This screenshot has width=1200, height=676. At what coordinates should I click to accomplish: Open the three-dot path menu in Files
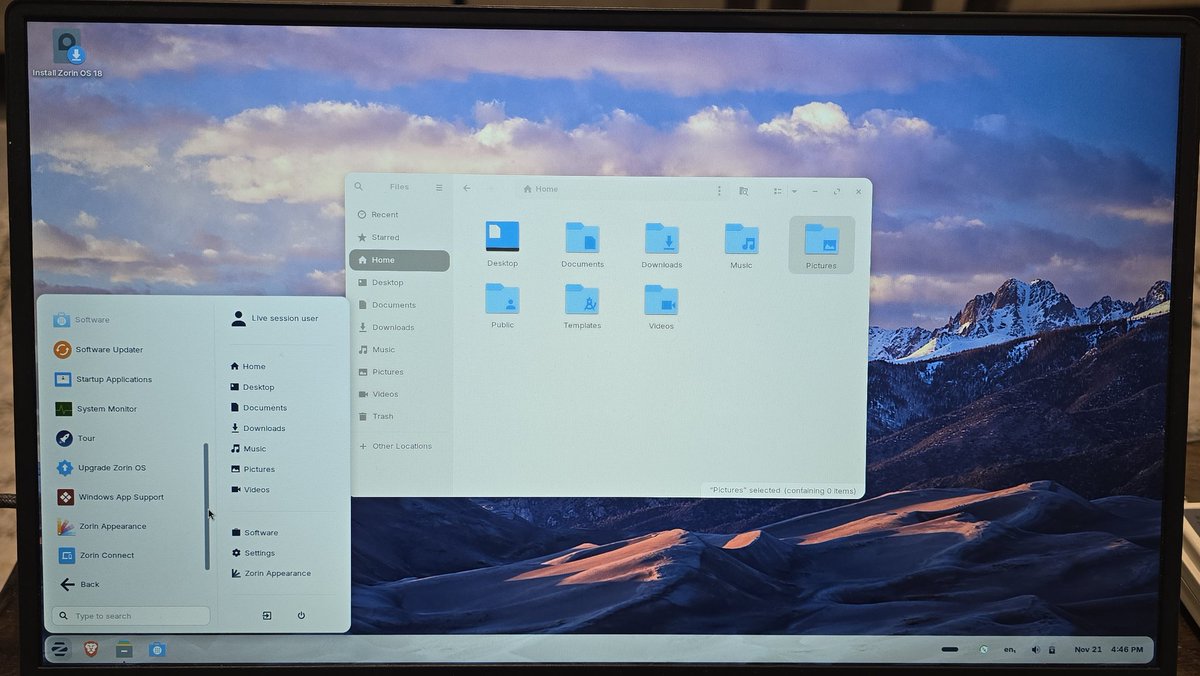[719, 189]
